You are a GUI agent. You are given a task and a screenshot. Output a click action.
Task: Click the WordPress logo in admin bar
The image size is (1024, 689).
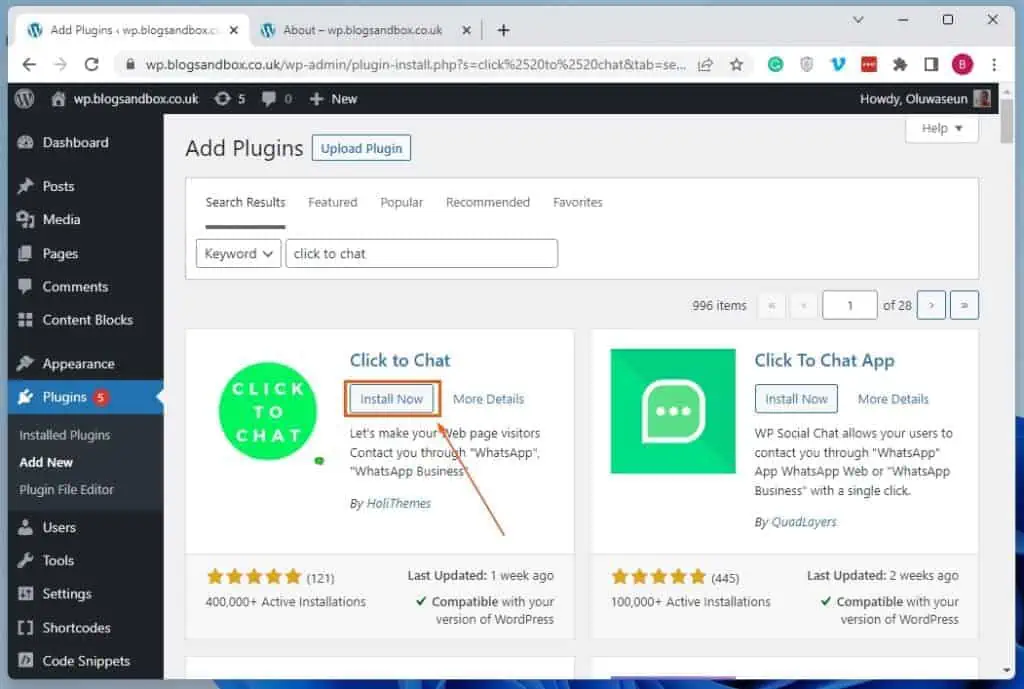(25, 99)
